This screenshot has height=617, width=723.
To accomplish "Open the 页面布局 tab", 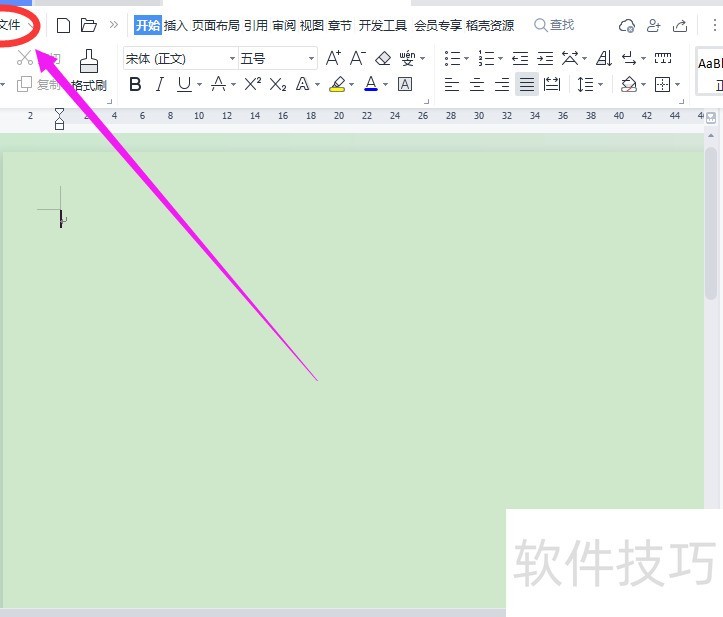I will [x=215, y=25].
